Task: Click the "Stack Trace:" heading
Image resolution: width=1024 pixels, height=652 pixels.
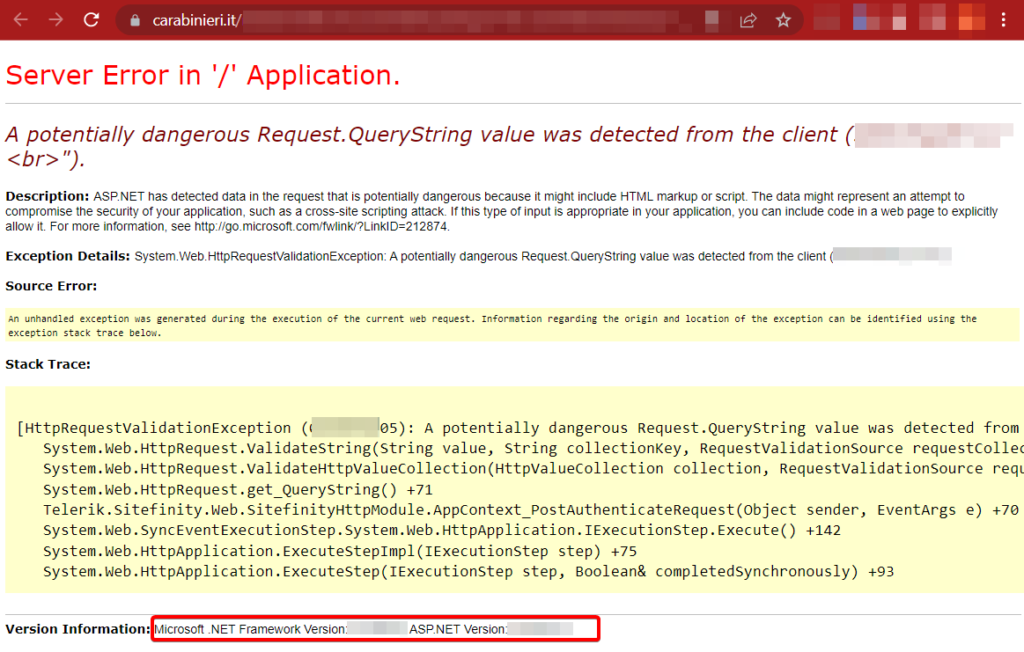Action: [48, 364]
